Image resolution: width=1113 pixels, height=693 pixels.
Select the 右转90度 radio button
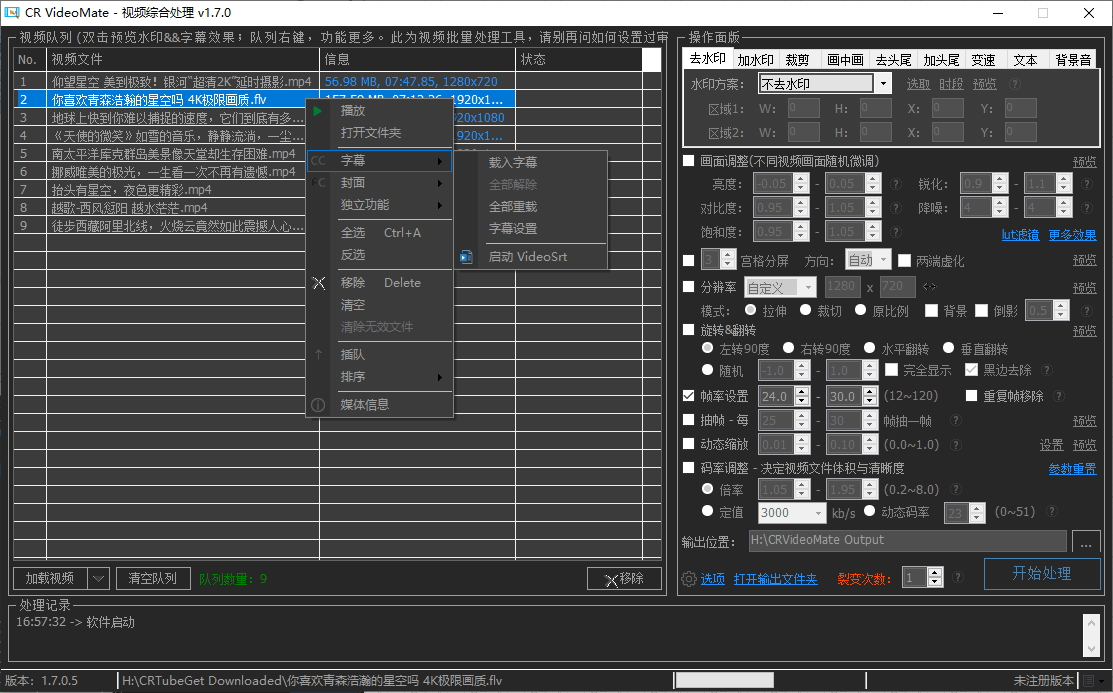(x=789, y=349)
